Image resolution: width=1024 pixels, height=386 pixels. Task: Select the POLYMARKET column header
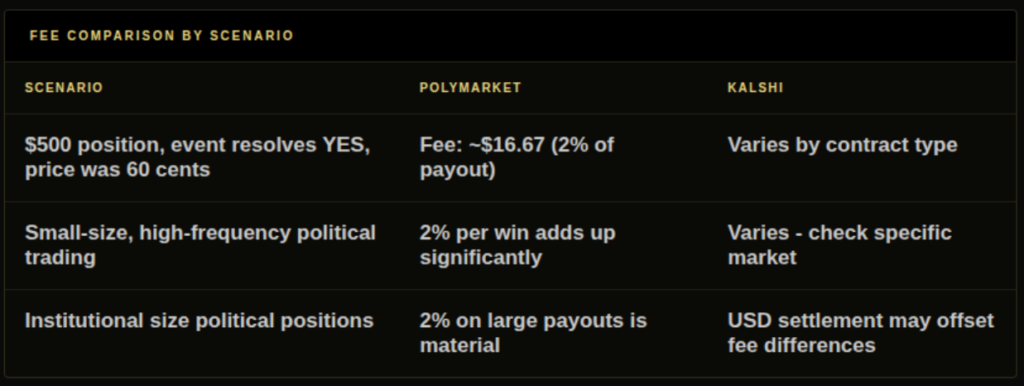click(470, 88)
